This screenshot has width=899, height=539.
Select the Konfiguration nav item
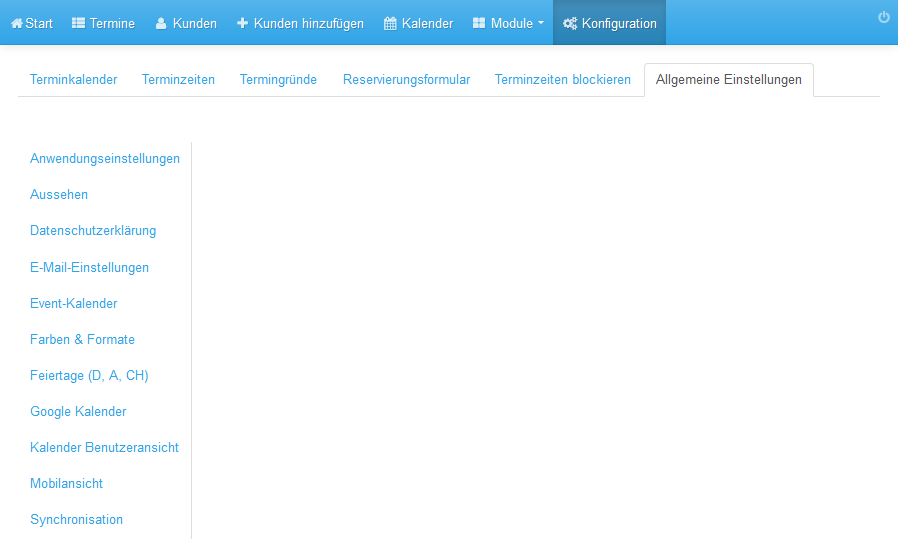tap(609, 24)
